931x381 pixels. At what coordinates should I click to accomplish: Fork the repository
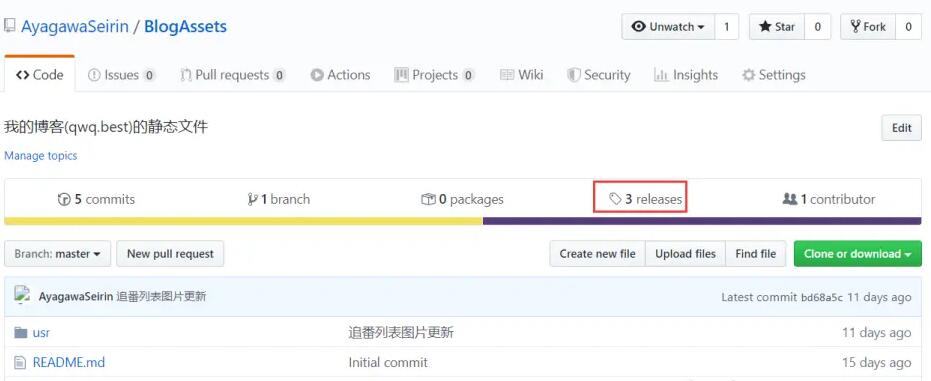(868, 27)
